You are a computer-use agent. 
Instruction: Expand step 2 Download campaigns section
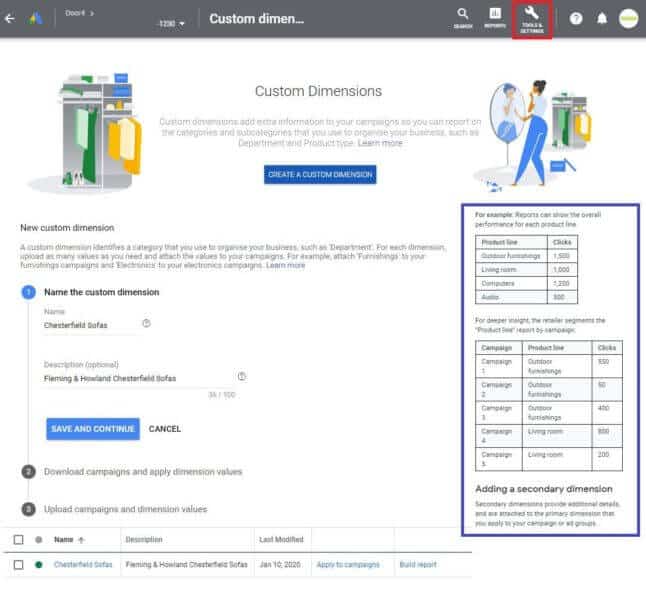click(143, 471)
